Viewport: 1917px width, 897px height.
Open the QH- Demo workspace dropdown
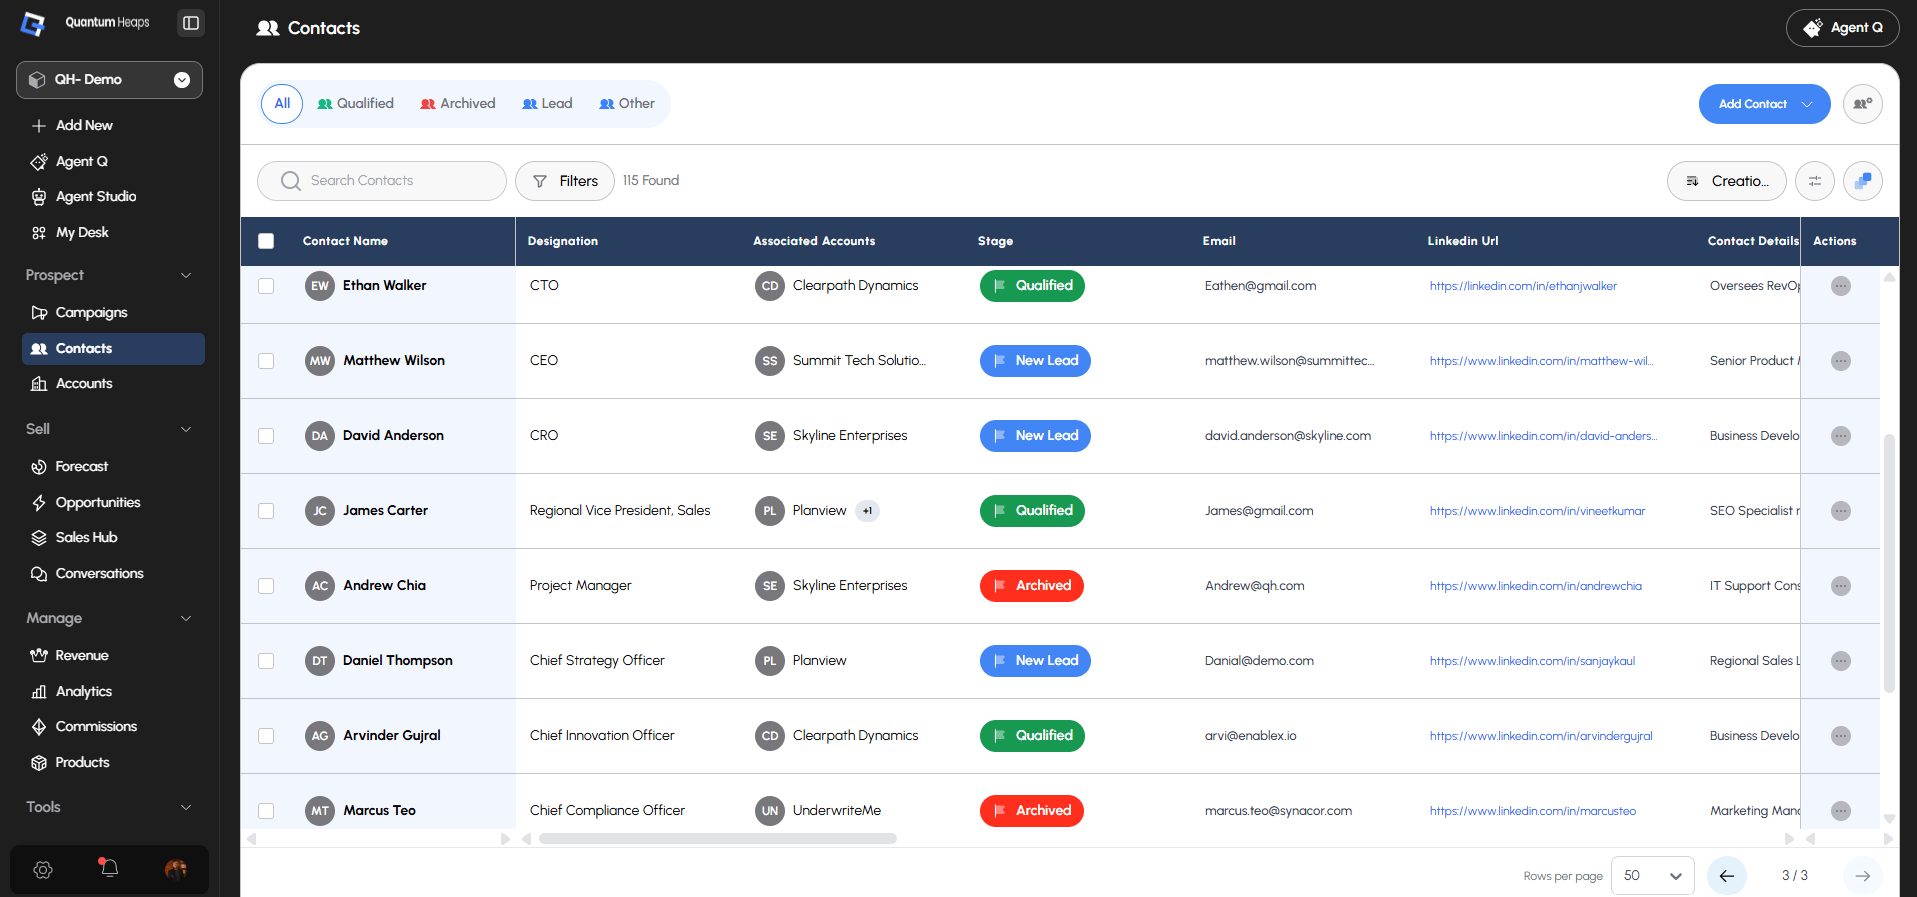coord(109,80)
